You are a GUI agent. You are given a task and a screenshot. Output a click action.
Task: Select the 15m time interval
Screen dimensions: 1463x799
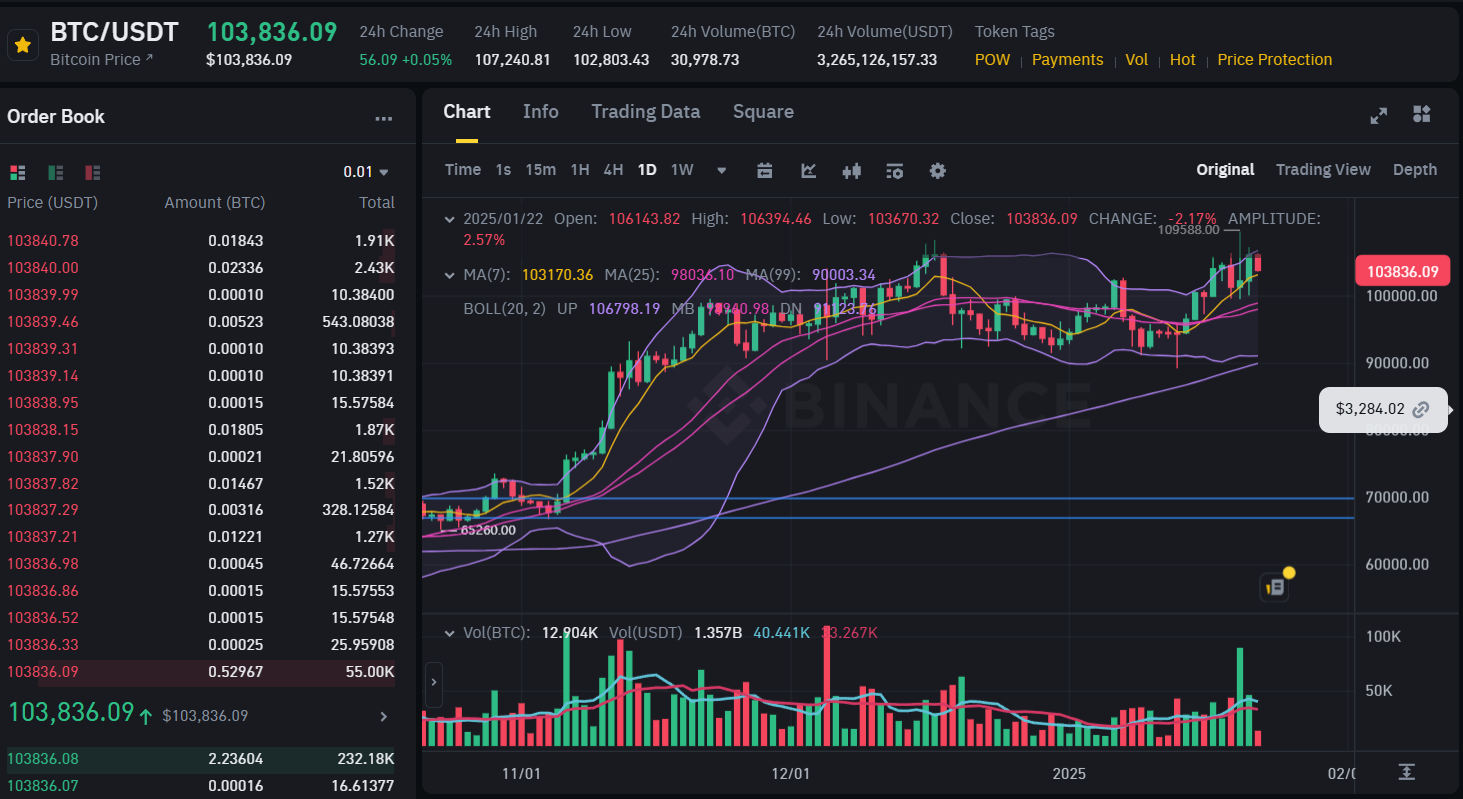tap(541, 170)
